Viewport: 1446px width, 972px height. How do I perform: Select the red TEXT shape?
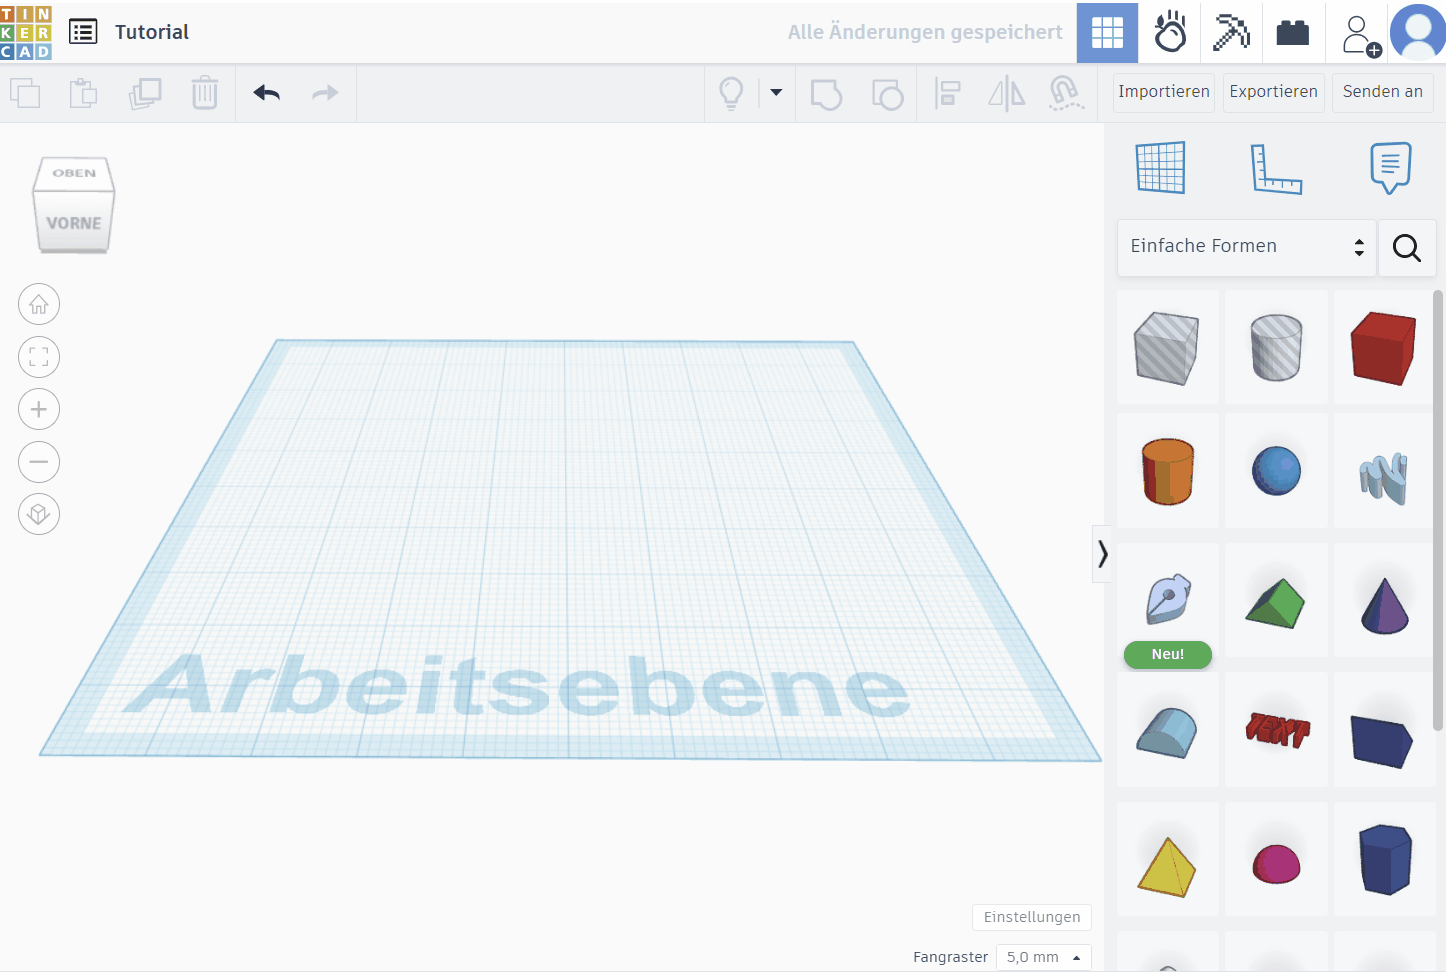(x=1276, y=729)
